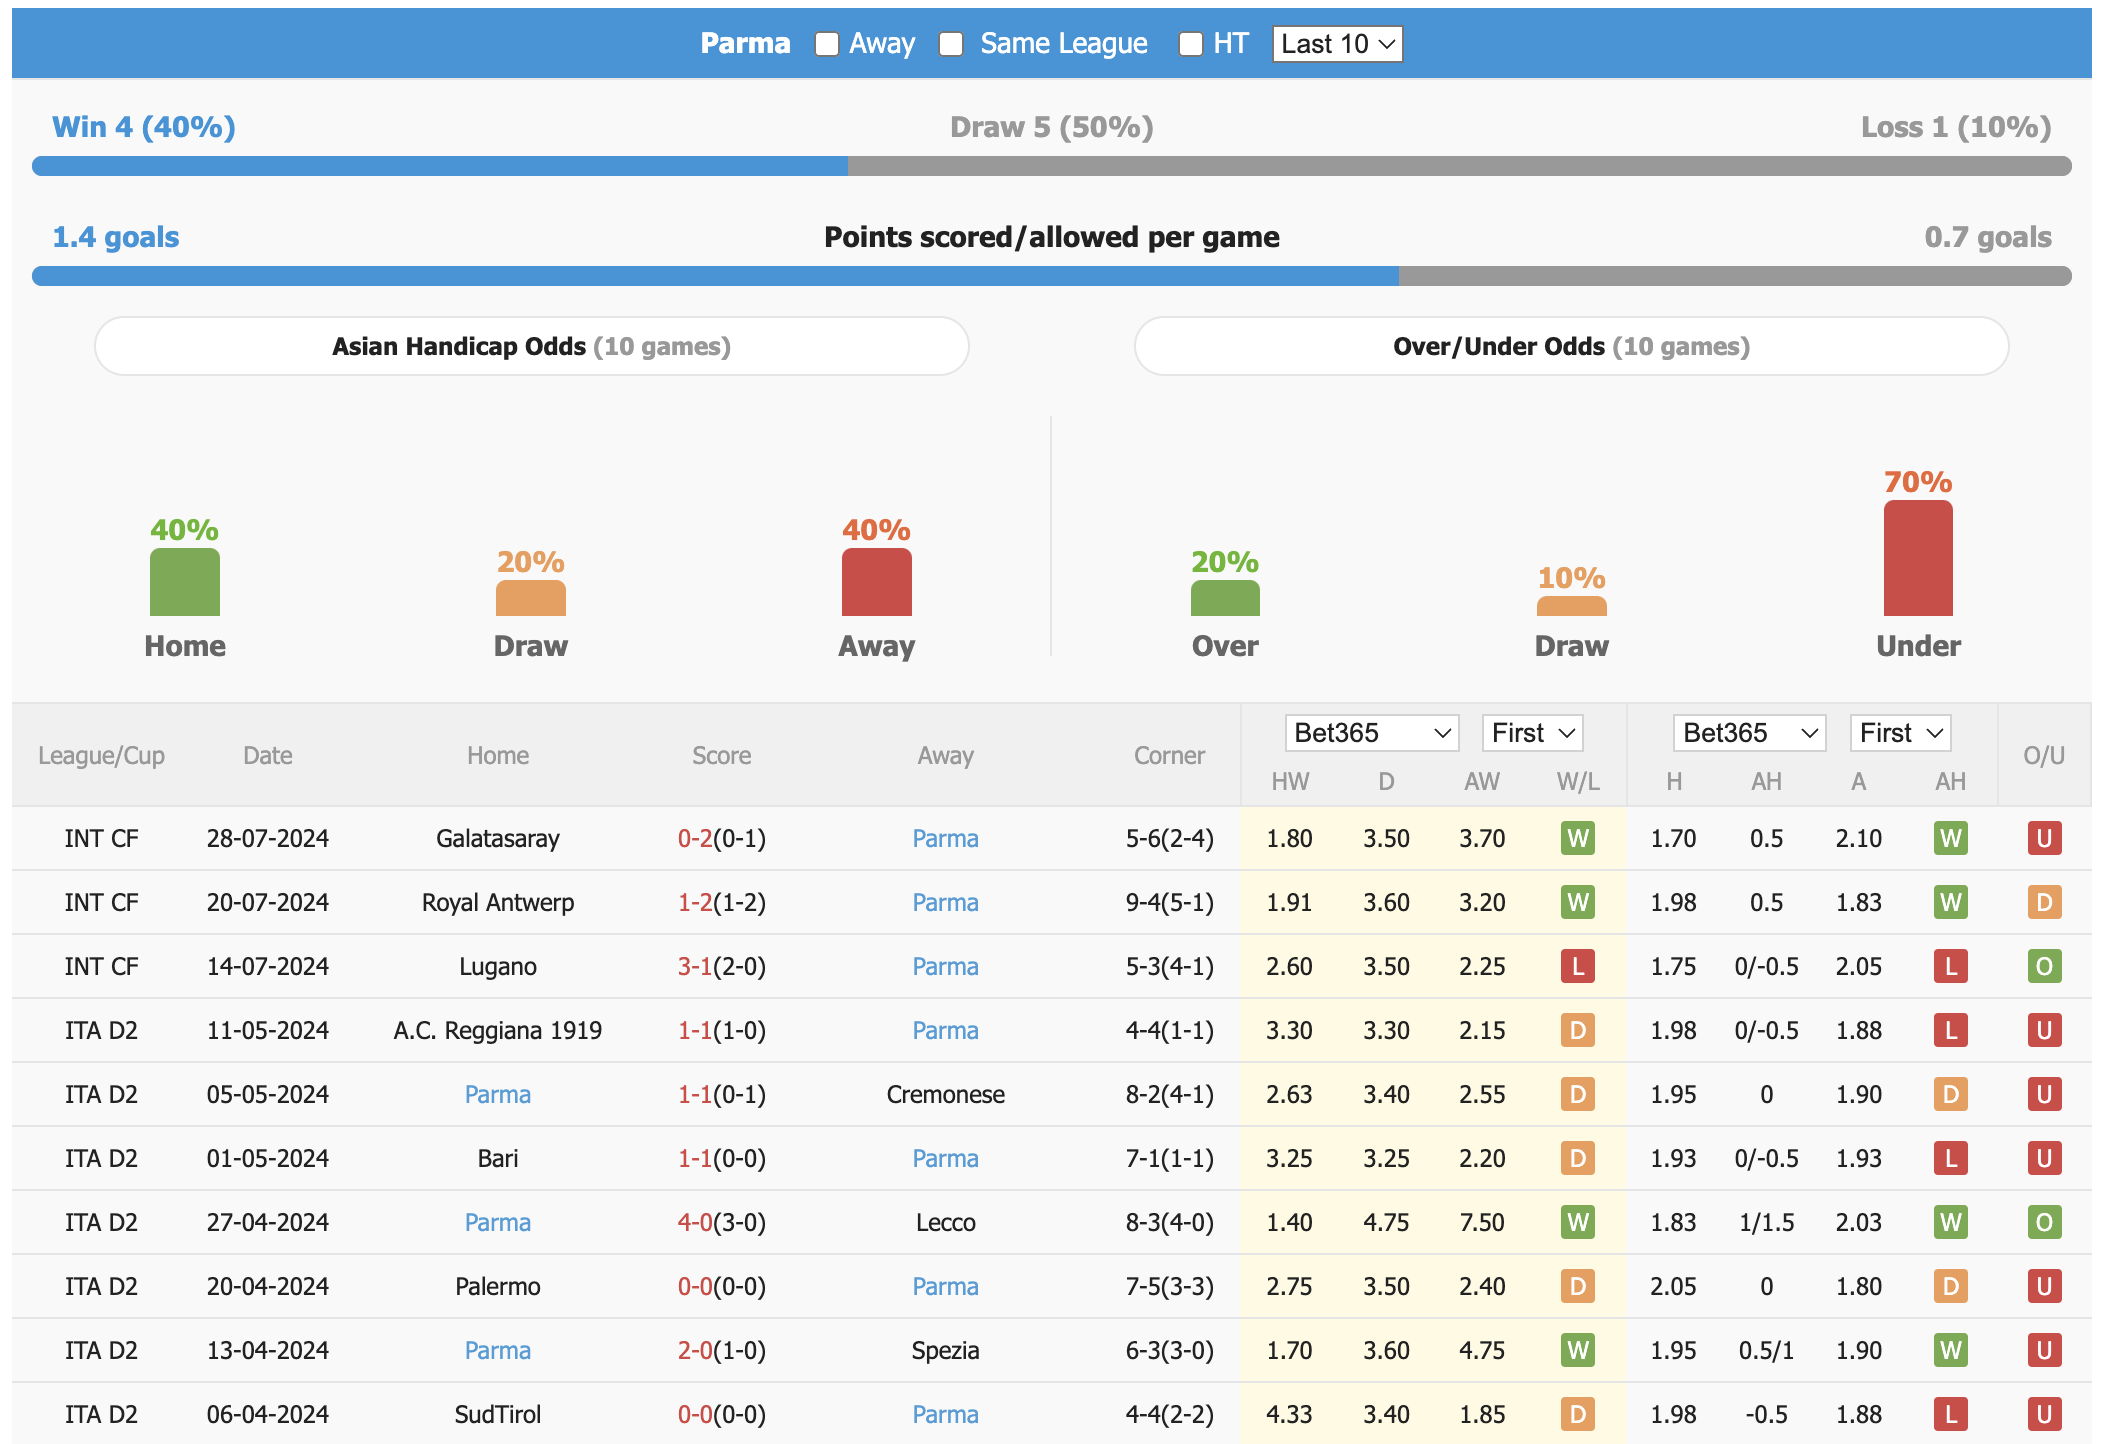The height and width of the screenshot is (1444, 2108).
Task: Click the 06-04-2024 date cell
Action: 267,1414
